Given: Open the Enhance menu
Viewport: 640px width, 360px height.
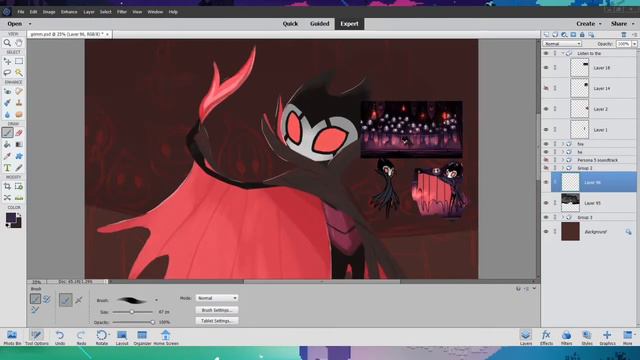Looking at the screenshot, I should pyautogui.click(x=69, y=12).
